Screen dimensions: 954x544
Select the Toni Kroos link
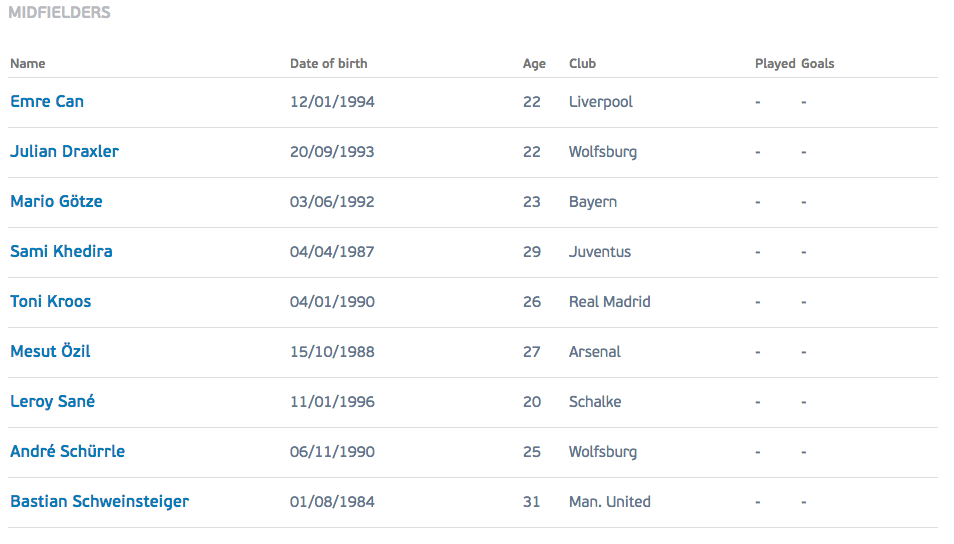(x=50, y=301)
